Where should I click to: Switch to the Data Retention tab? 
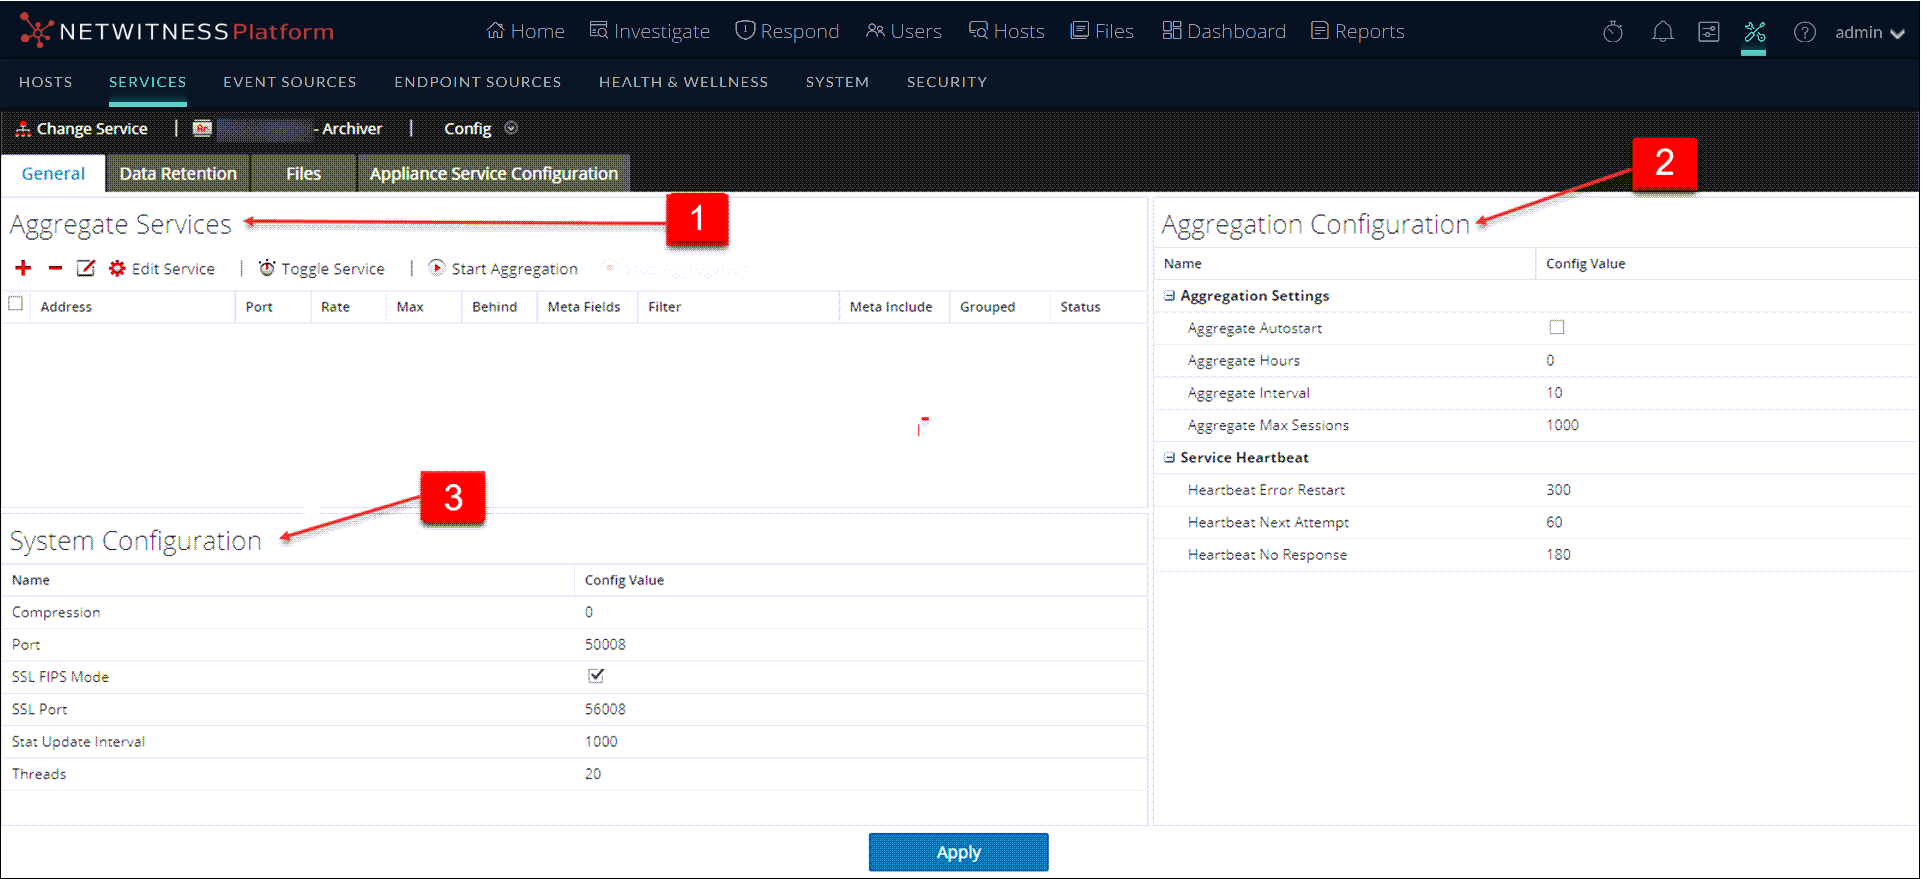178,173
